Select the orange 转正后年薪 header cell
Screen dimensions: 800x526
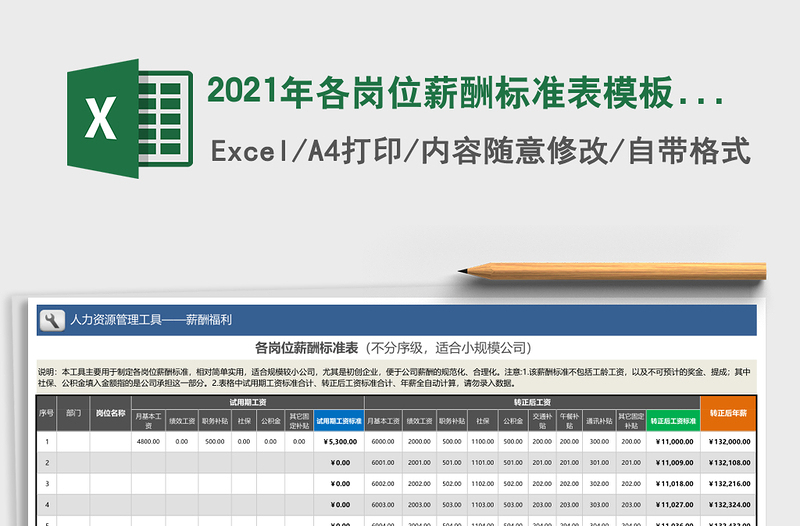tap(728, 413)
